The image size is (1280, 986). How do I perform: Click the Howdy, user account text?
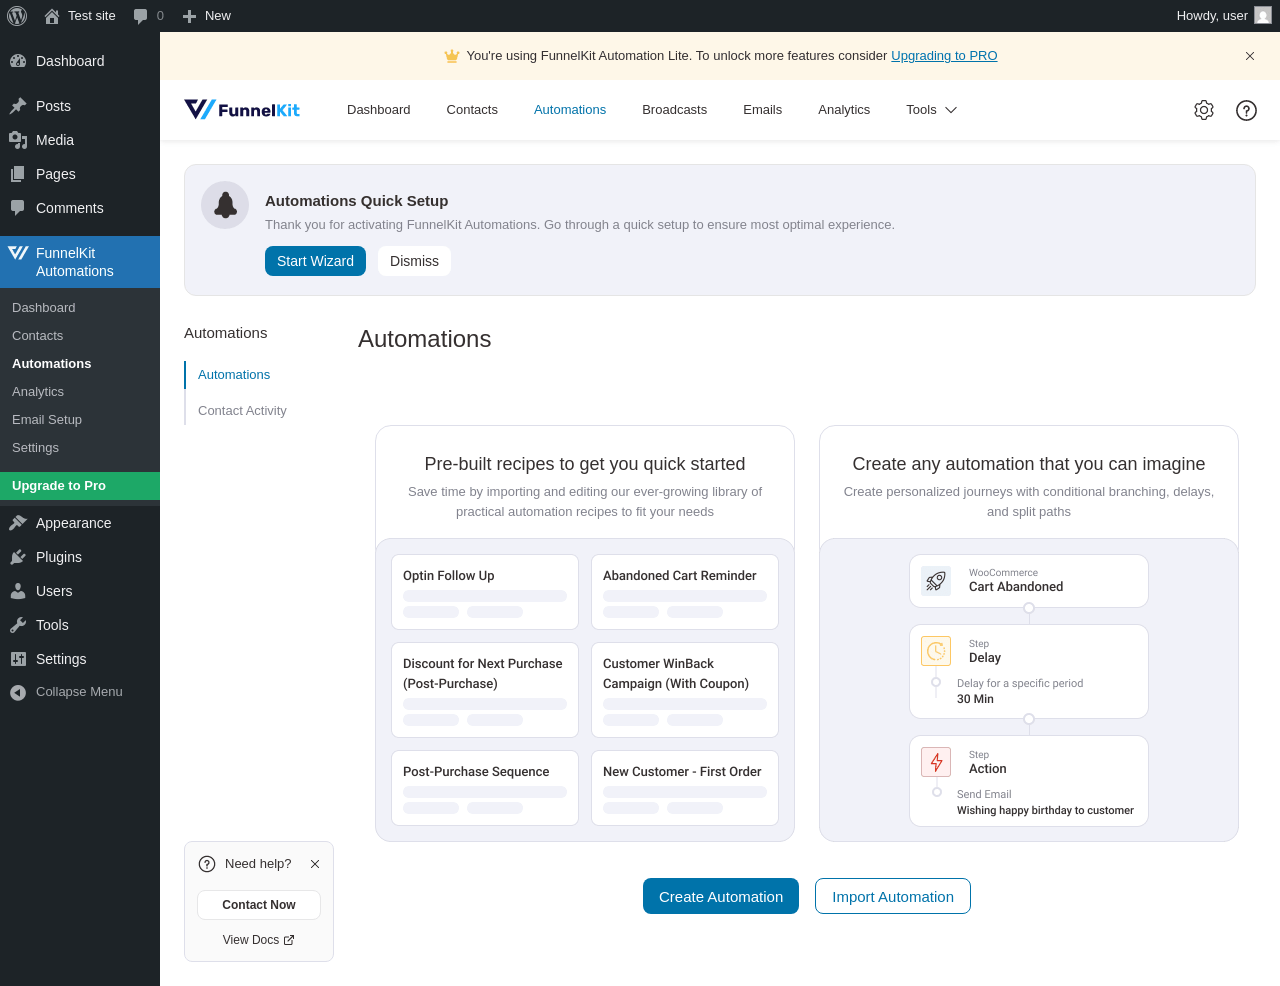pos(1212,16)
